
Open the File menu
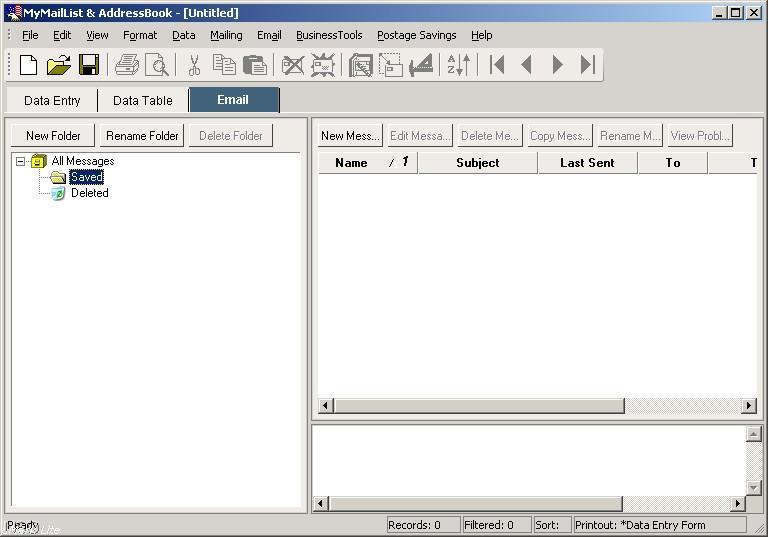tap(30, 35)
